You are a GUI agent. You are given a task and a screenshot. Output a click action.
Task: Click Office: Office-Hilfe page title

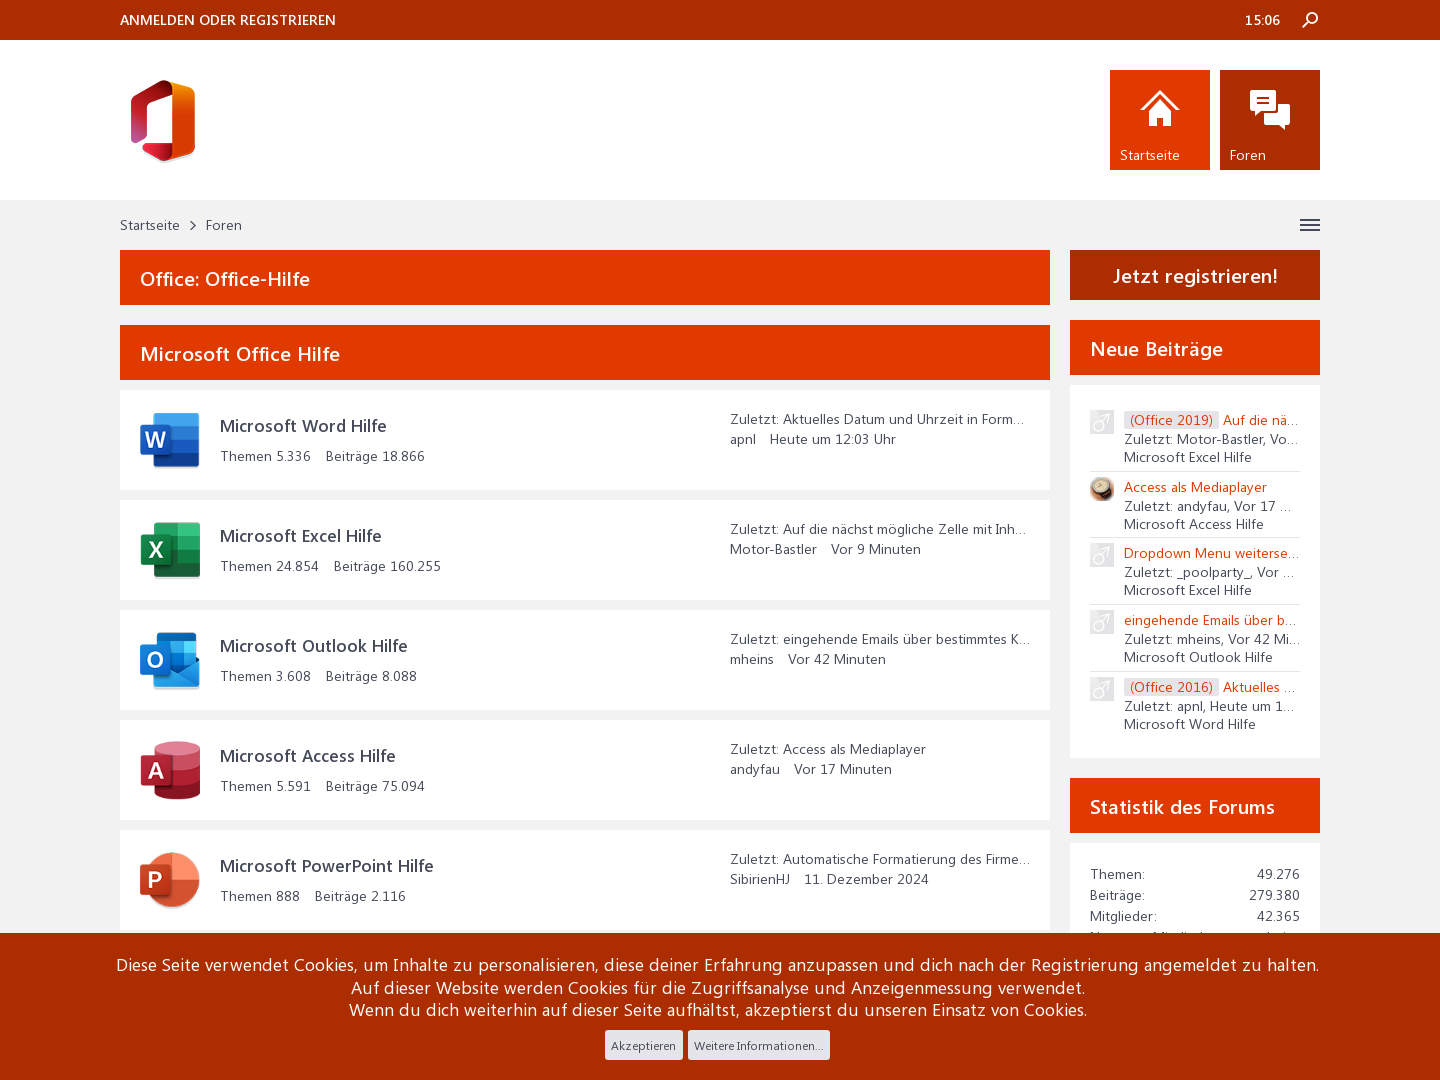click(225, 279)
